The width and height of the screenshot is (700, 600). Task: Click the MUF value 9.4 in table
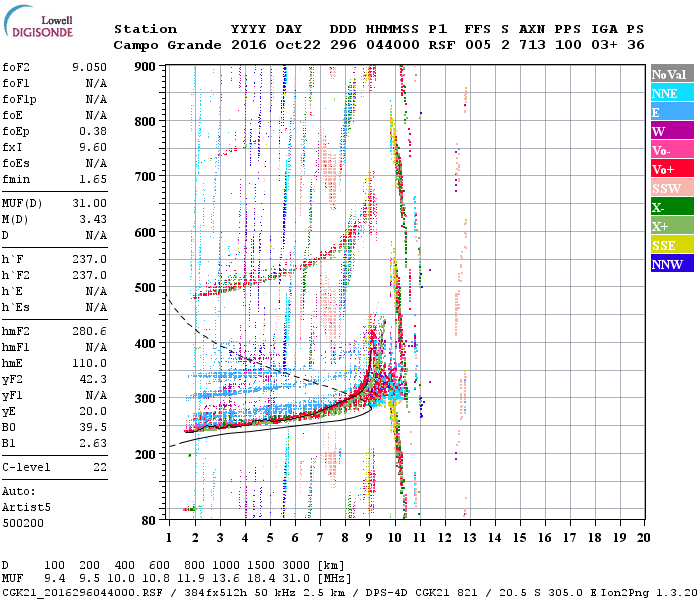[54, 579]
